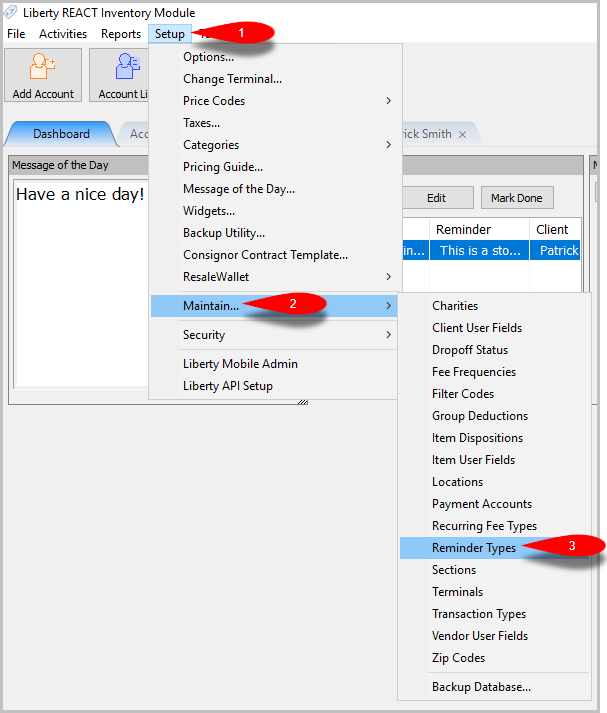This screenshot has width=607, height=713.
Task: Click the Edit reminder button
Action: tap(437, 198)
